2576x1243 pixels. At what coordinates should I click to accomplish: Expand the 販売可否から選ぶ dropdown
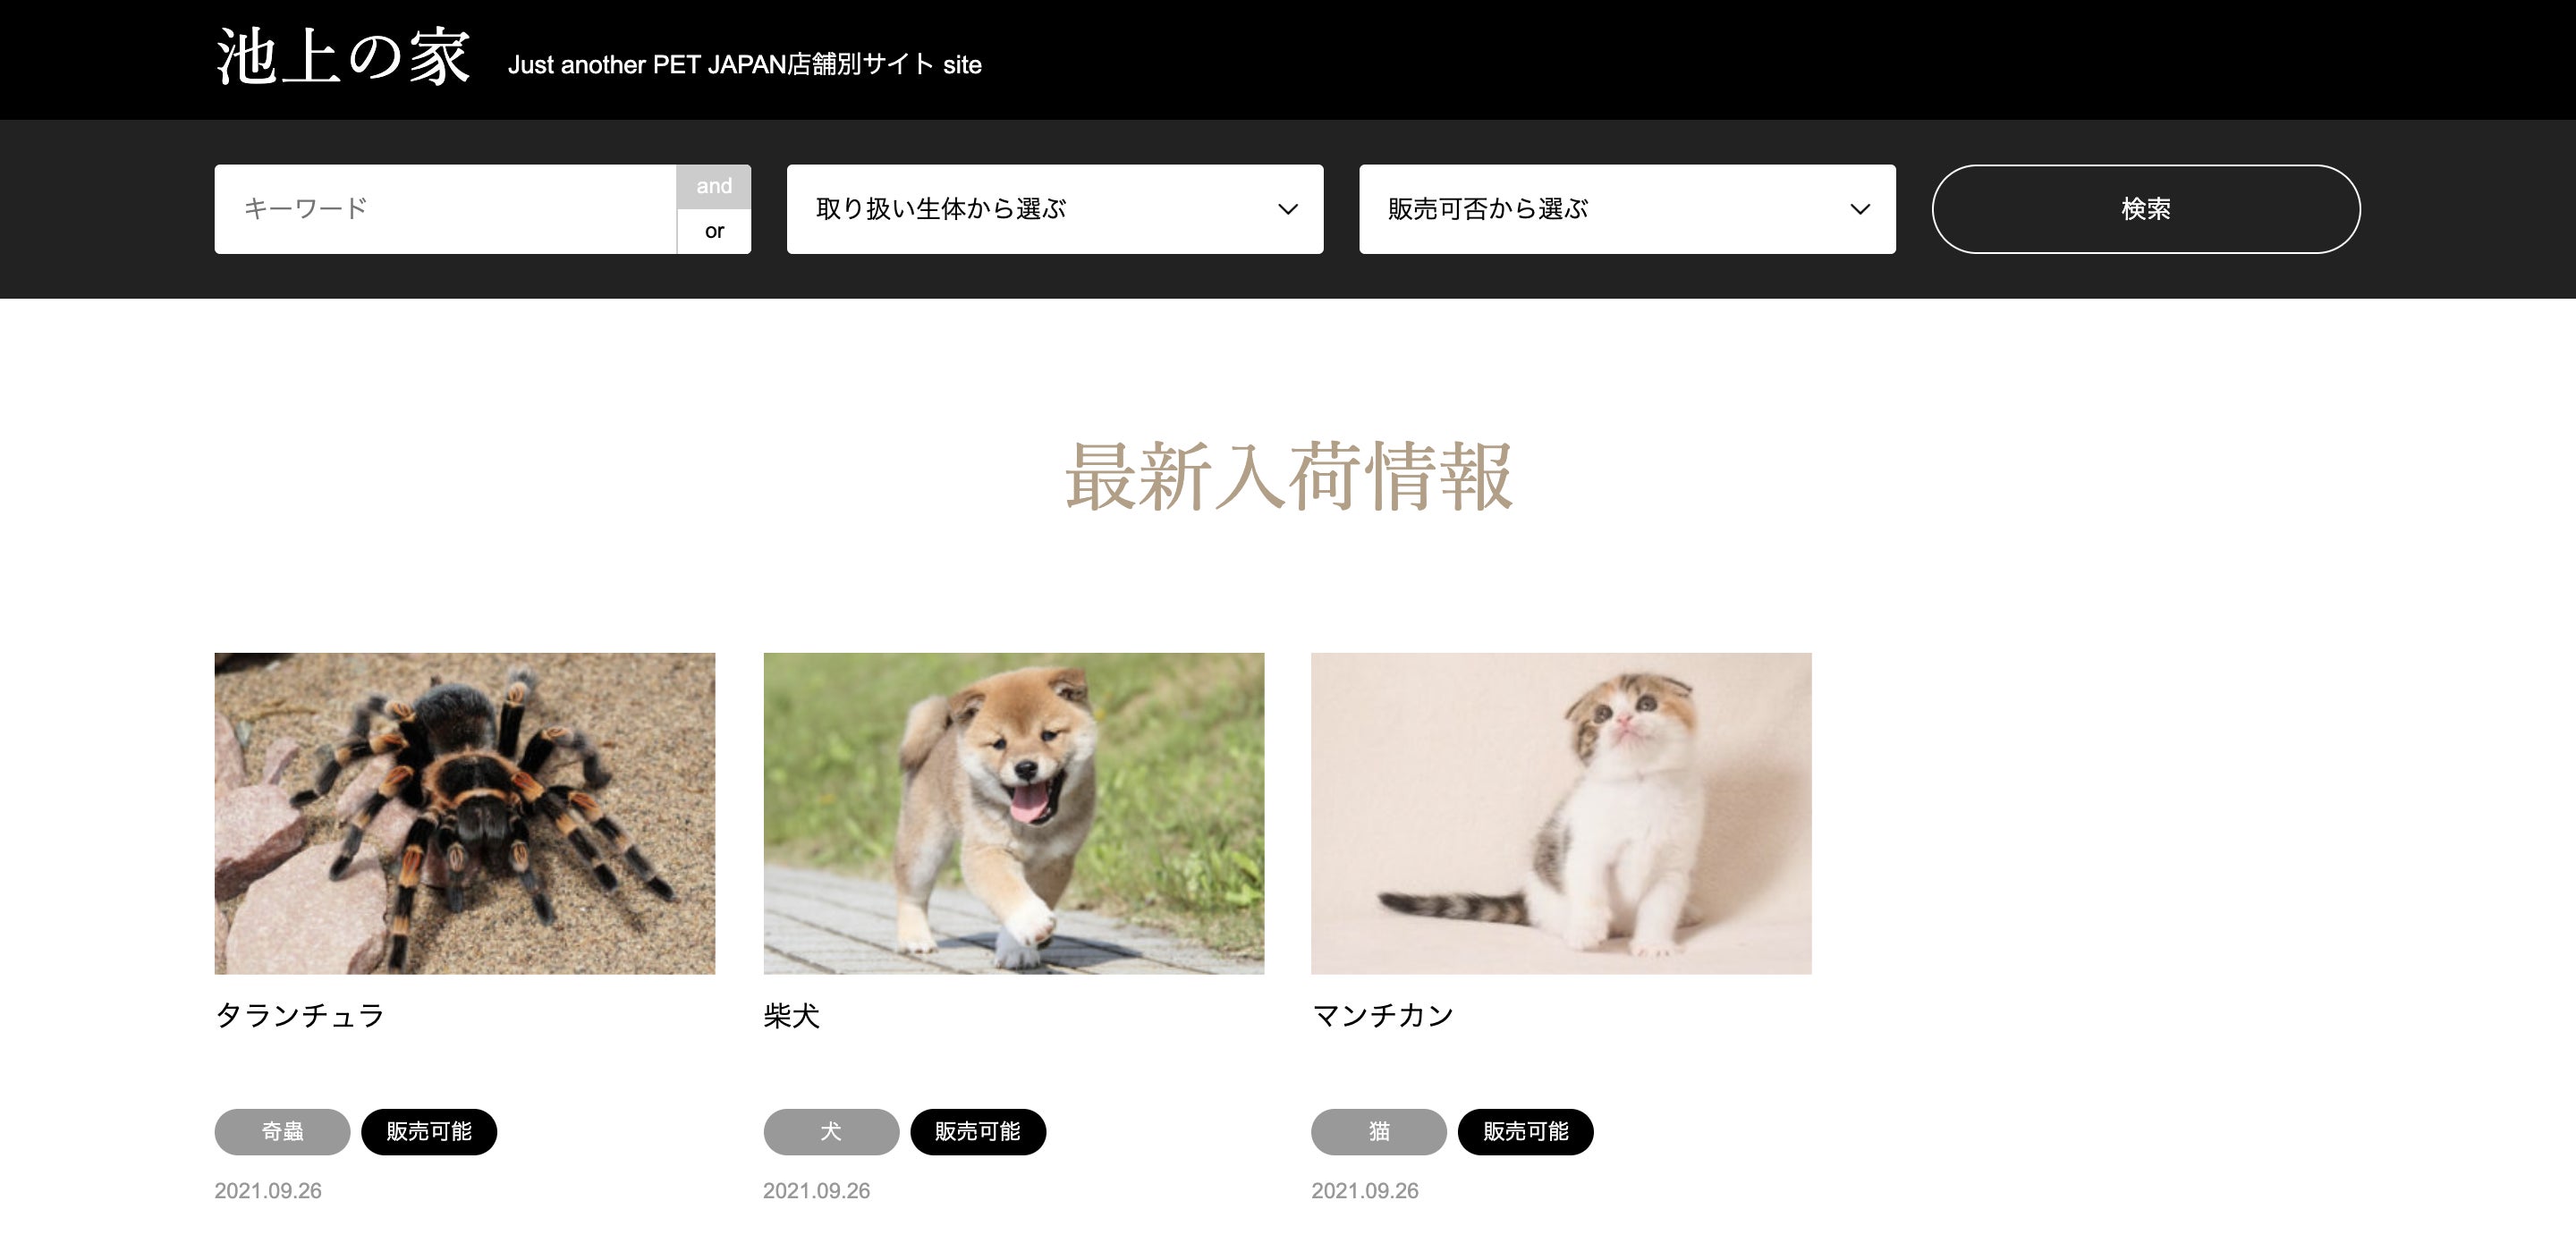1627,209
